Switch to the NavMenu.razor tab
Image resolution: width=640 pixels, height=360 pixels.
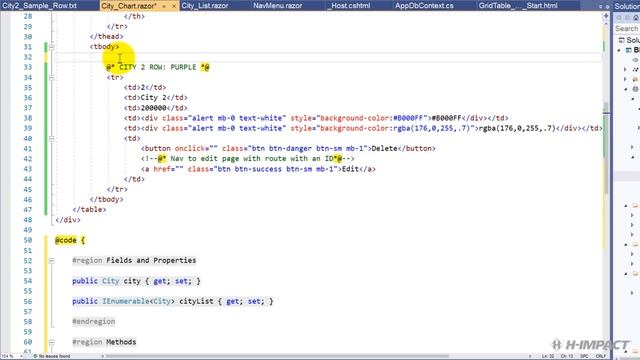click(278, 6)
